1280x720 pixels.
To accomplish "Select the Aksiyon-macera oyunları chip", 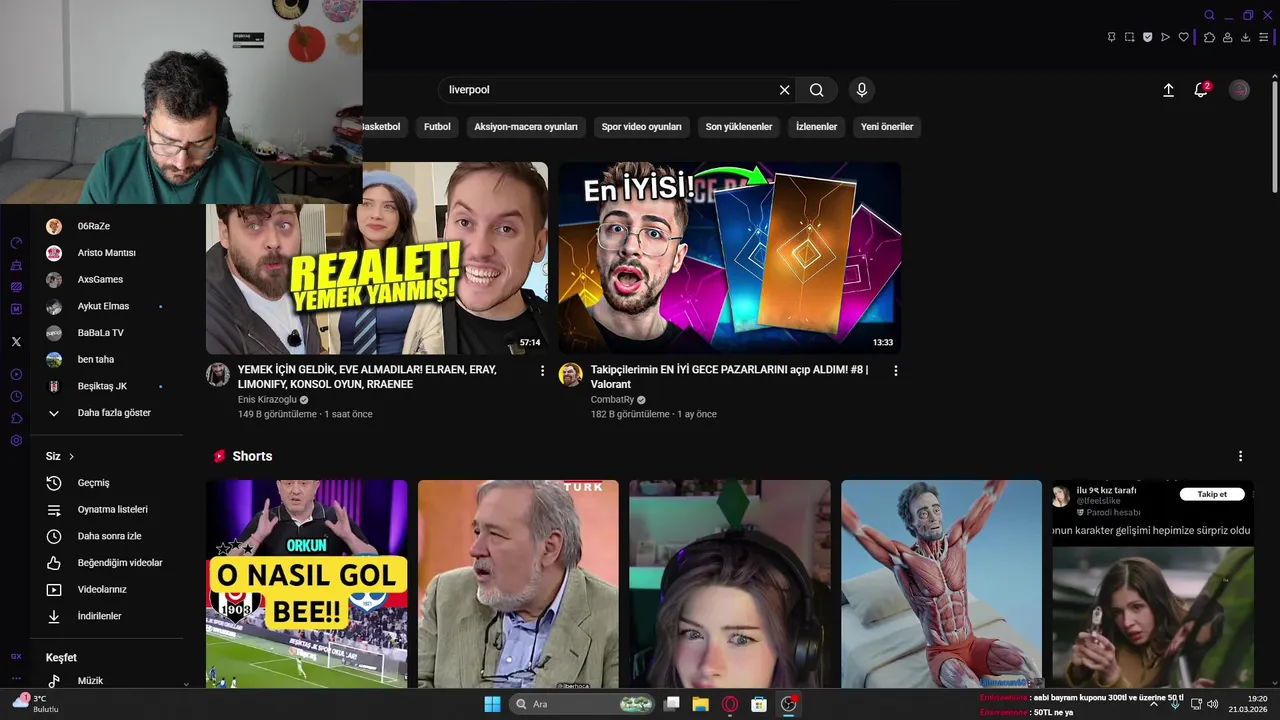I will pyautogui.click(x=526, y=127).
